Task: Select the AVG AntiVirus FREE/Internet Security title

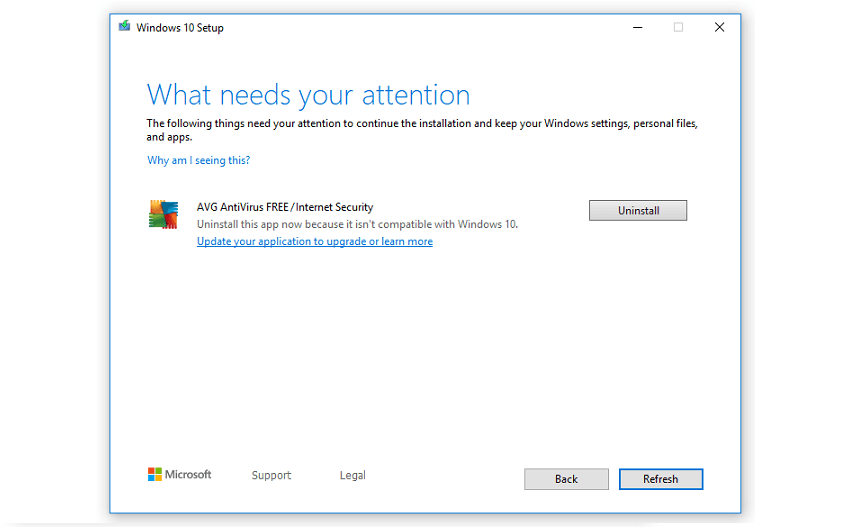Action: click(x=285, y=207)
